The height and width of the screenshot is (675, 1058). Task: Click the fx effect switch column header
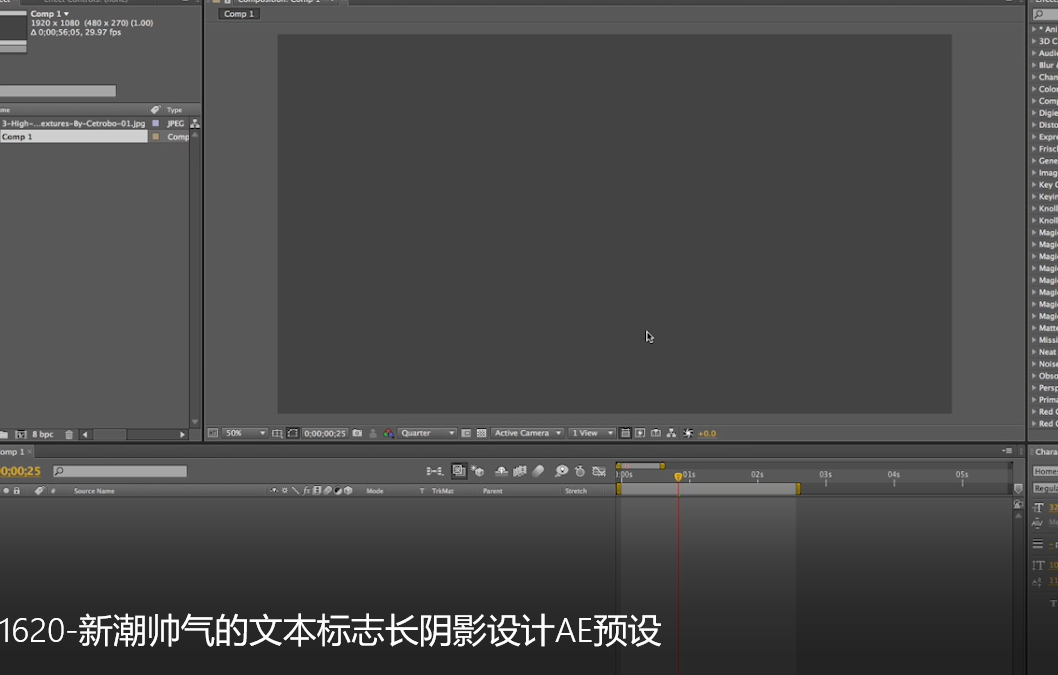tap(306, 491)
